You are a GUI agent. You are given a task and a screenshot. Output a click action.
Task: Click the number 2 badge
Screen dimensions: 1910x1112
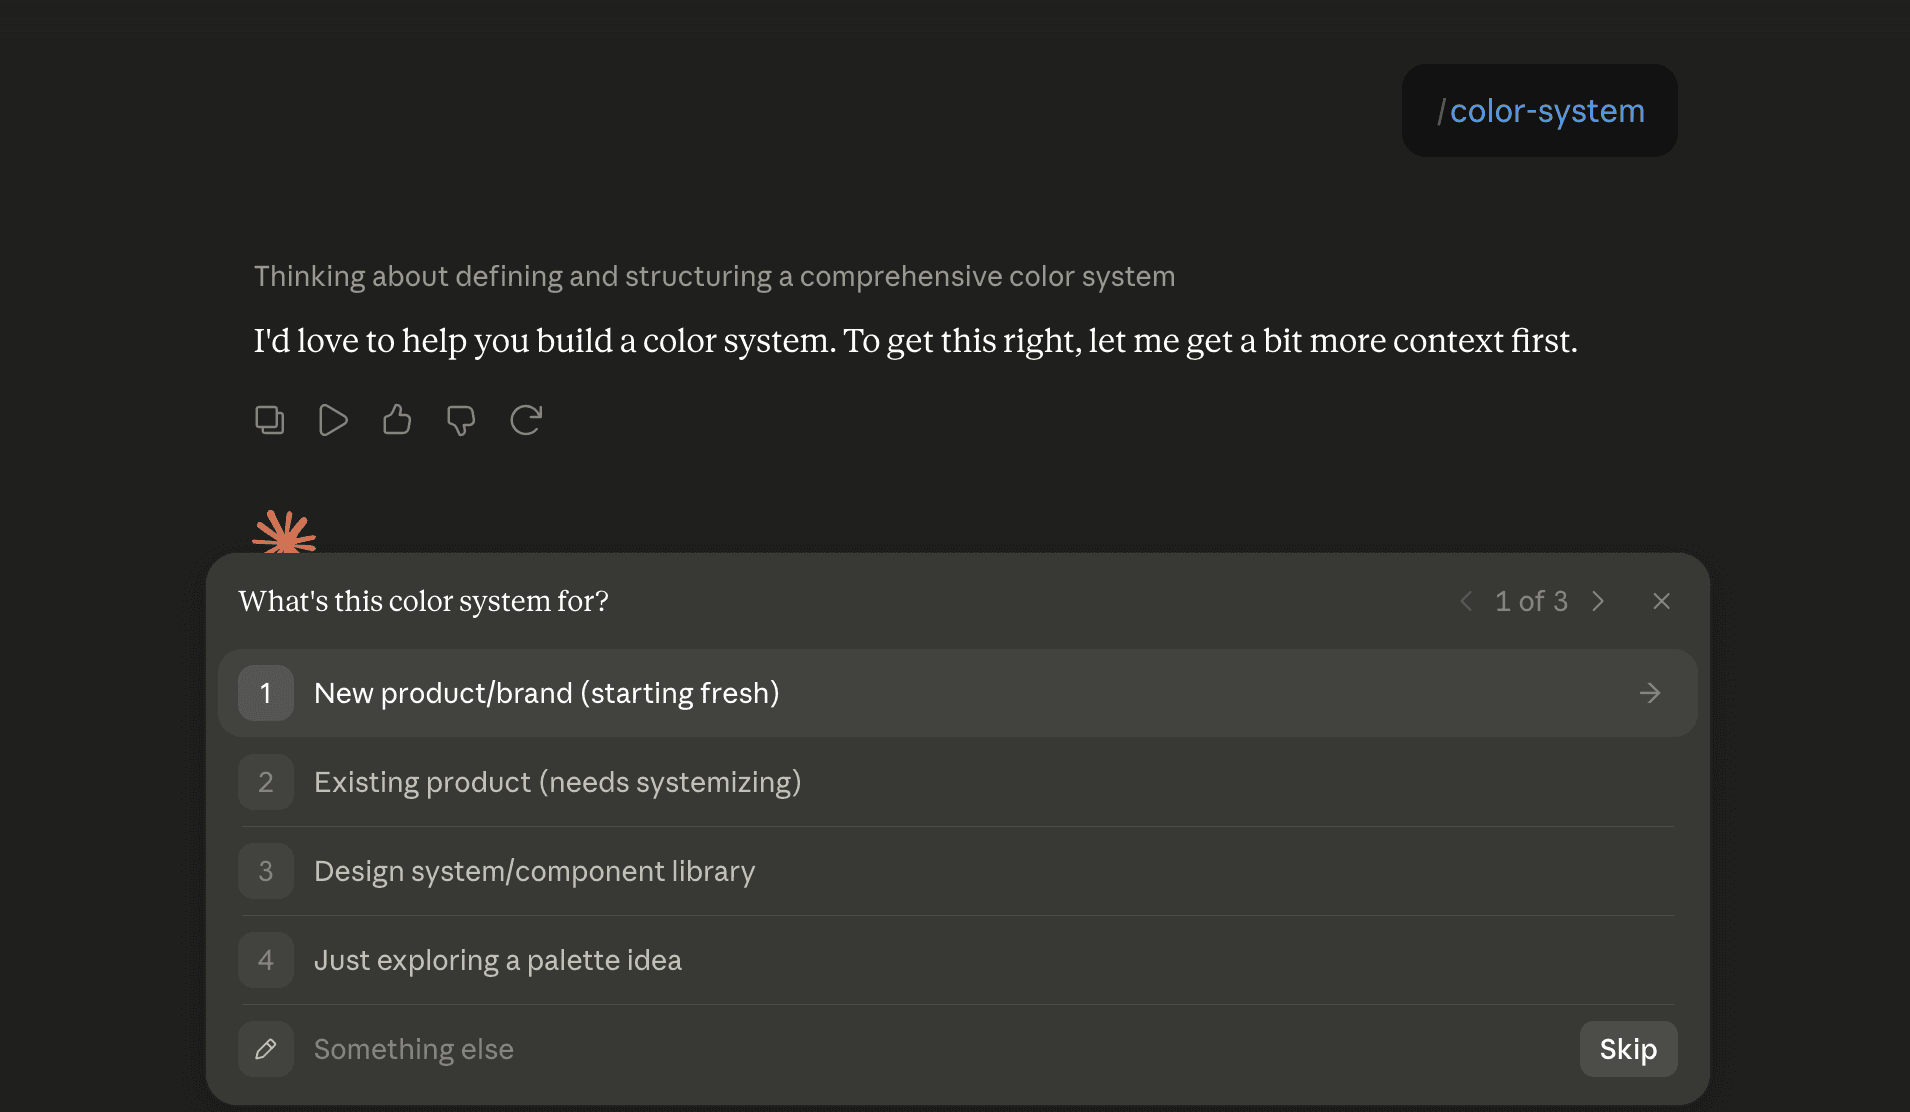click(x=266, y=782)
